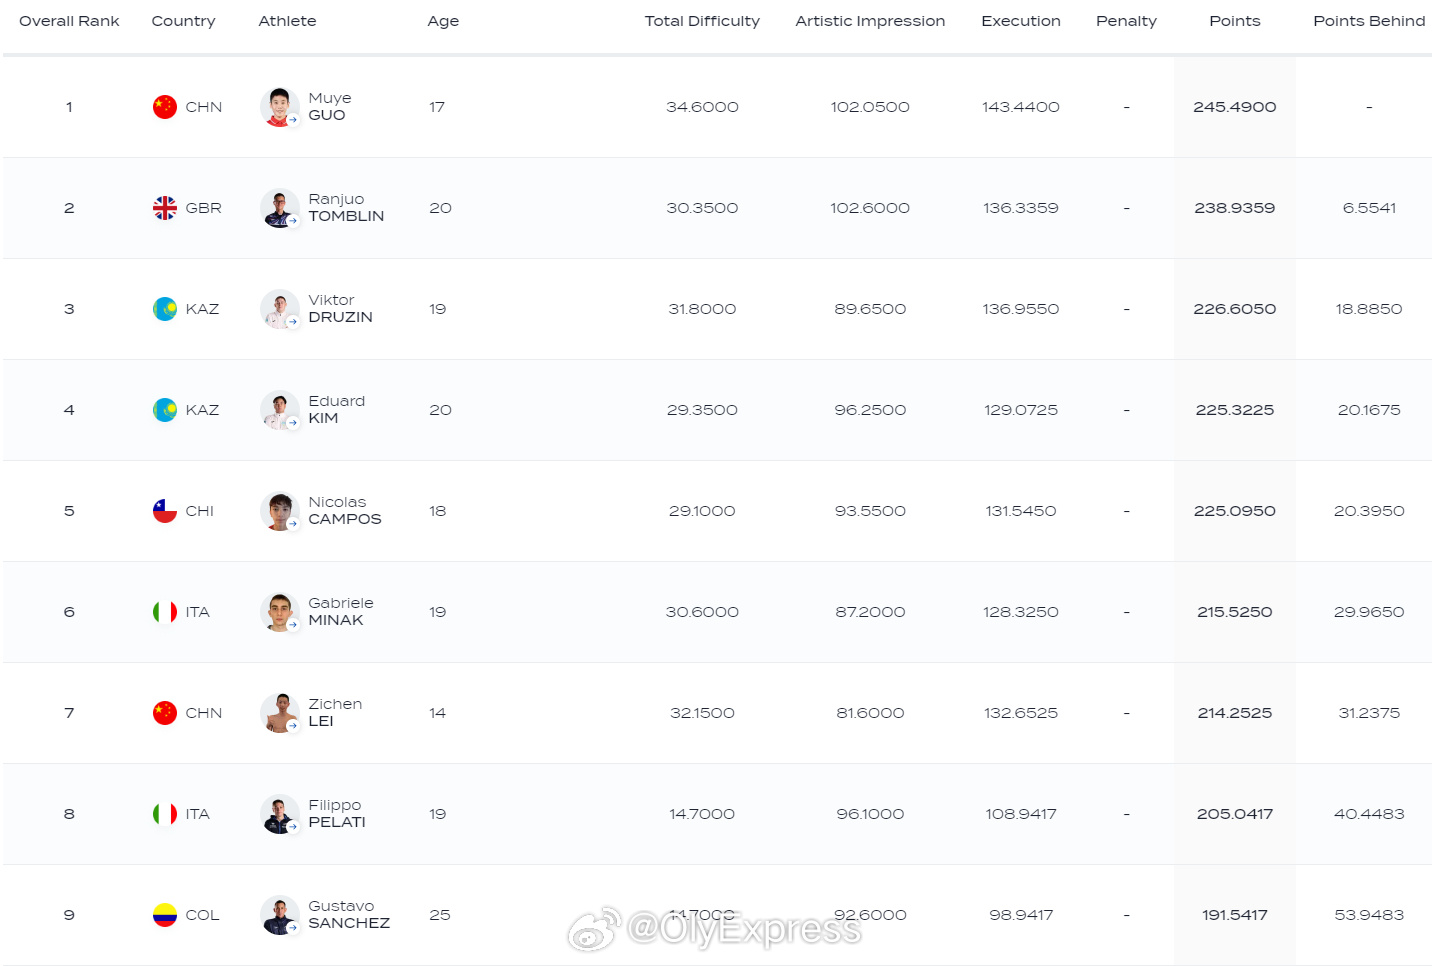Open Nicolas Campos athlete profile link
1432x966 pixels.
click(x=344, y=511)
